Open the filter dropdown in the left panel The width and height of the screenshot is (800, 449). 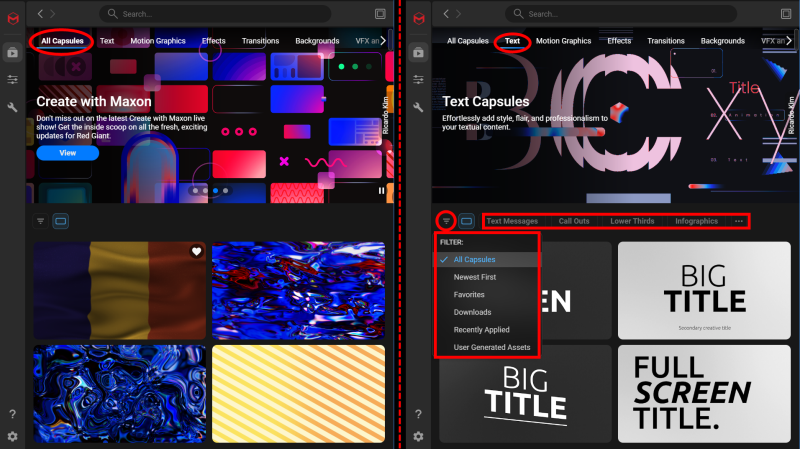tap(41, 220)
